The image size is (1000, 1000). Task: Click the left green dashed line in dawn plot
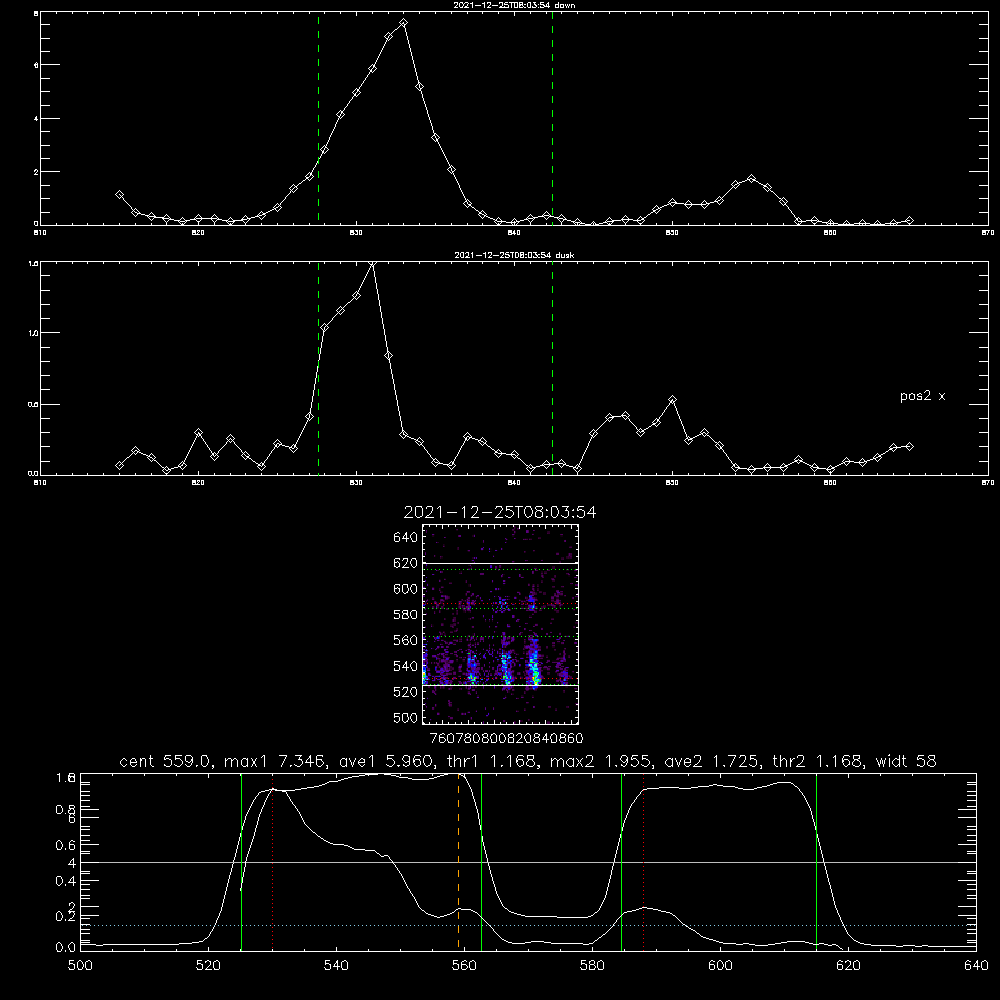318,118
